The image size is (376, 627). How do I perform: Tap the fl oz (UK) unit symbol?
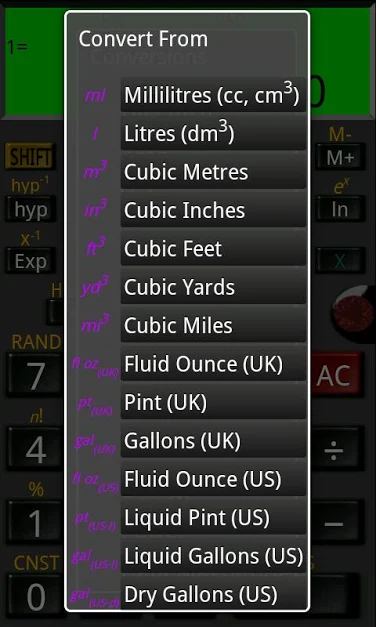(96, 366)
